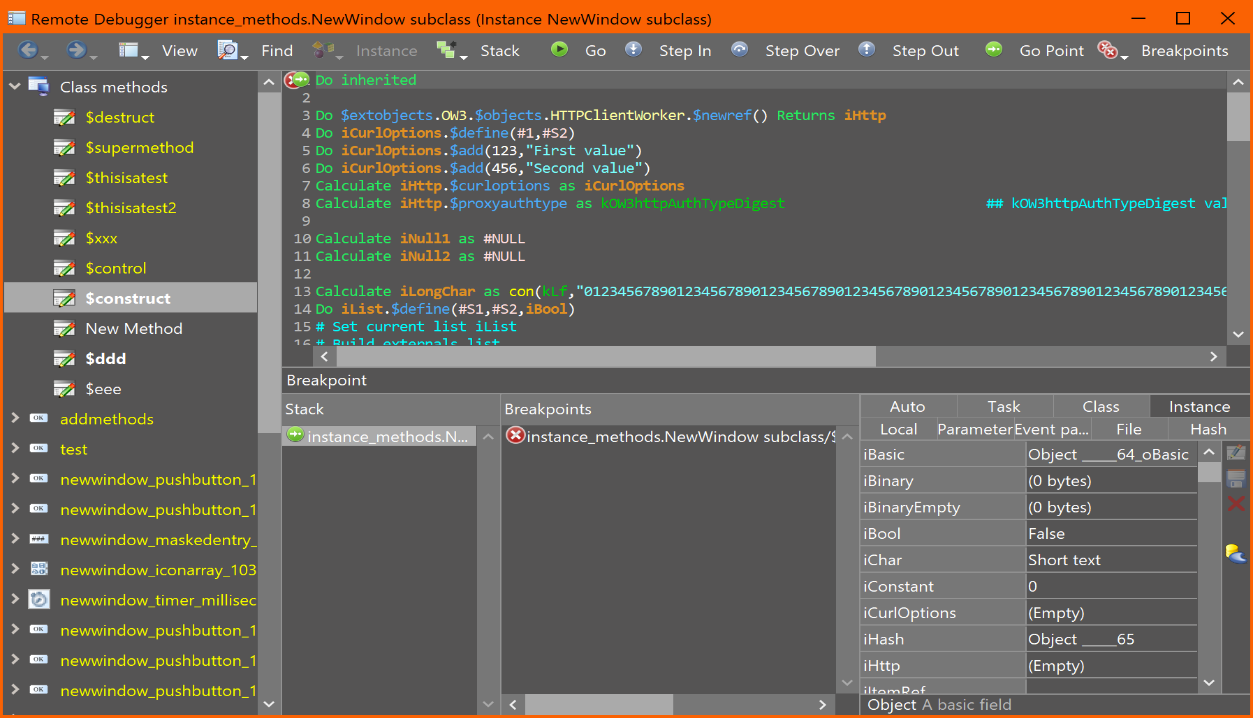Image resolution: width=1253 pixels, height=718 pixels.
Task: Select the $thisisatest method
Action: tap(126, 178)
